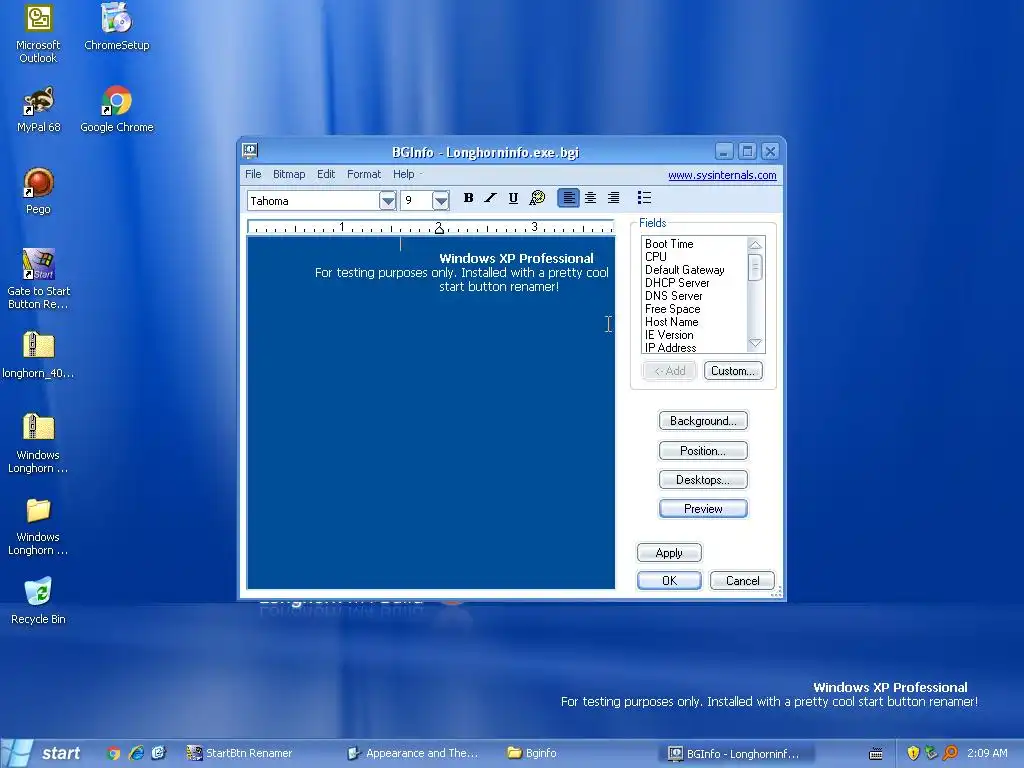Click the security shield tray icon
The image size is (1024, 768).
(913, 754)
